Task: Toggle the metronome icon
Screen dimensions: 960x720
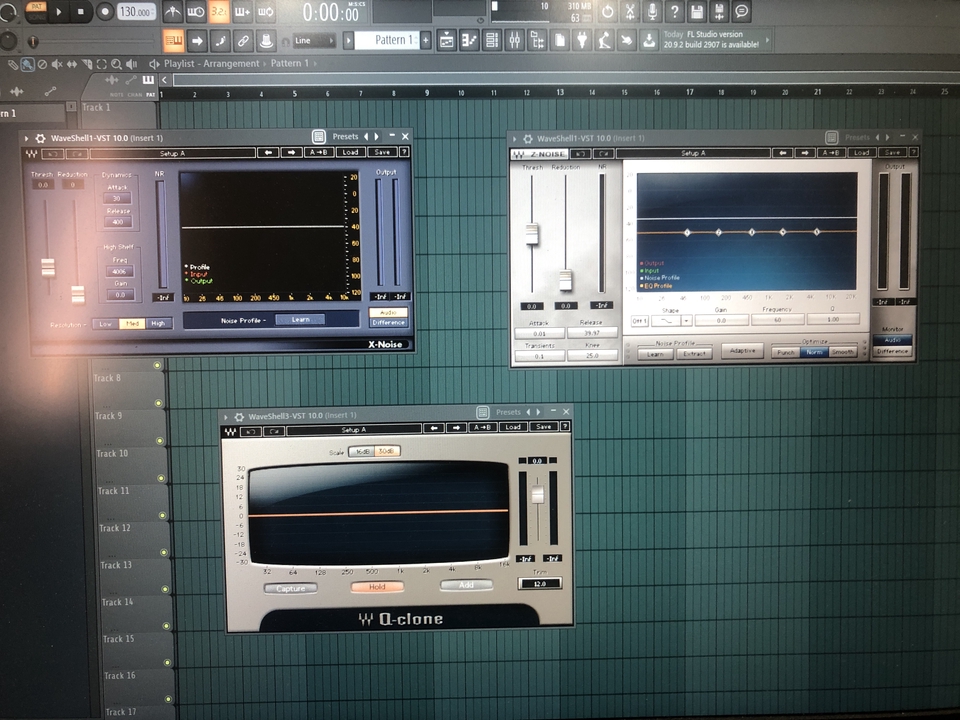Action: pyautogui.click(x=173, y=11)
